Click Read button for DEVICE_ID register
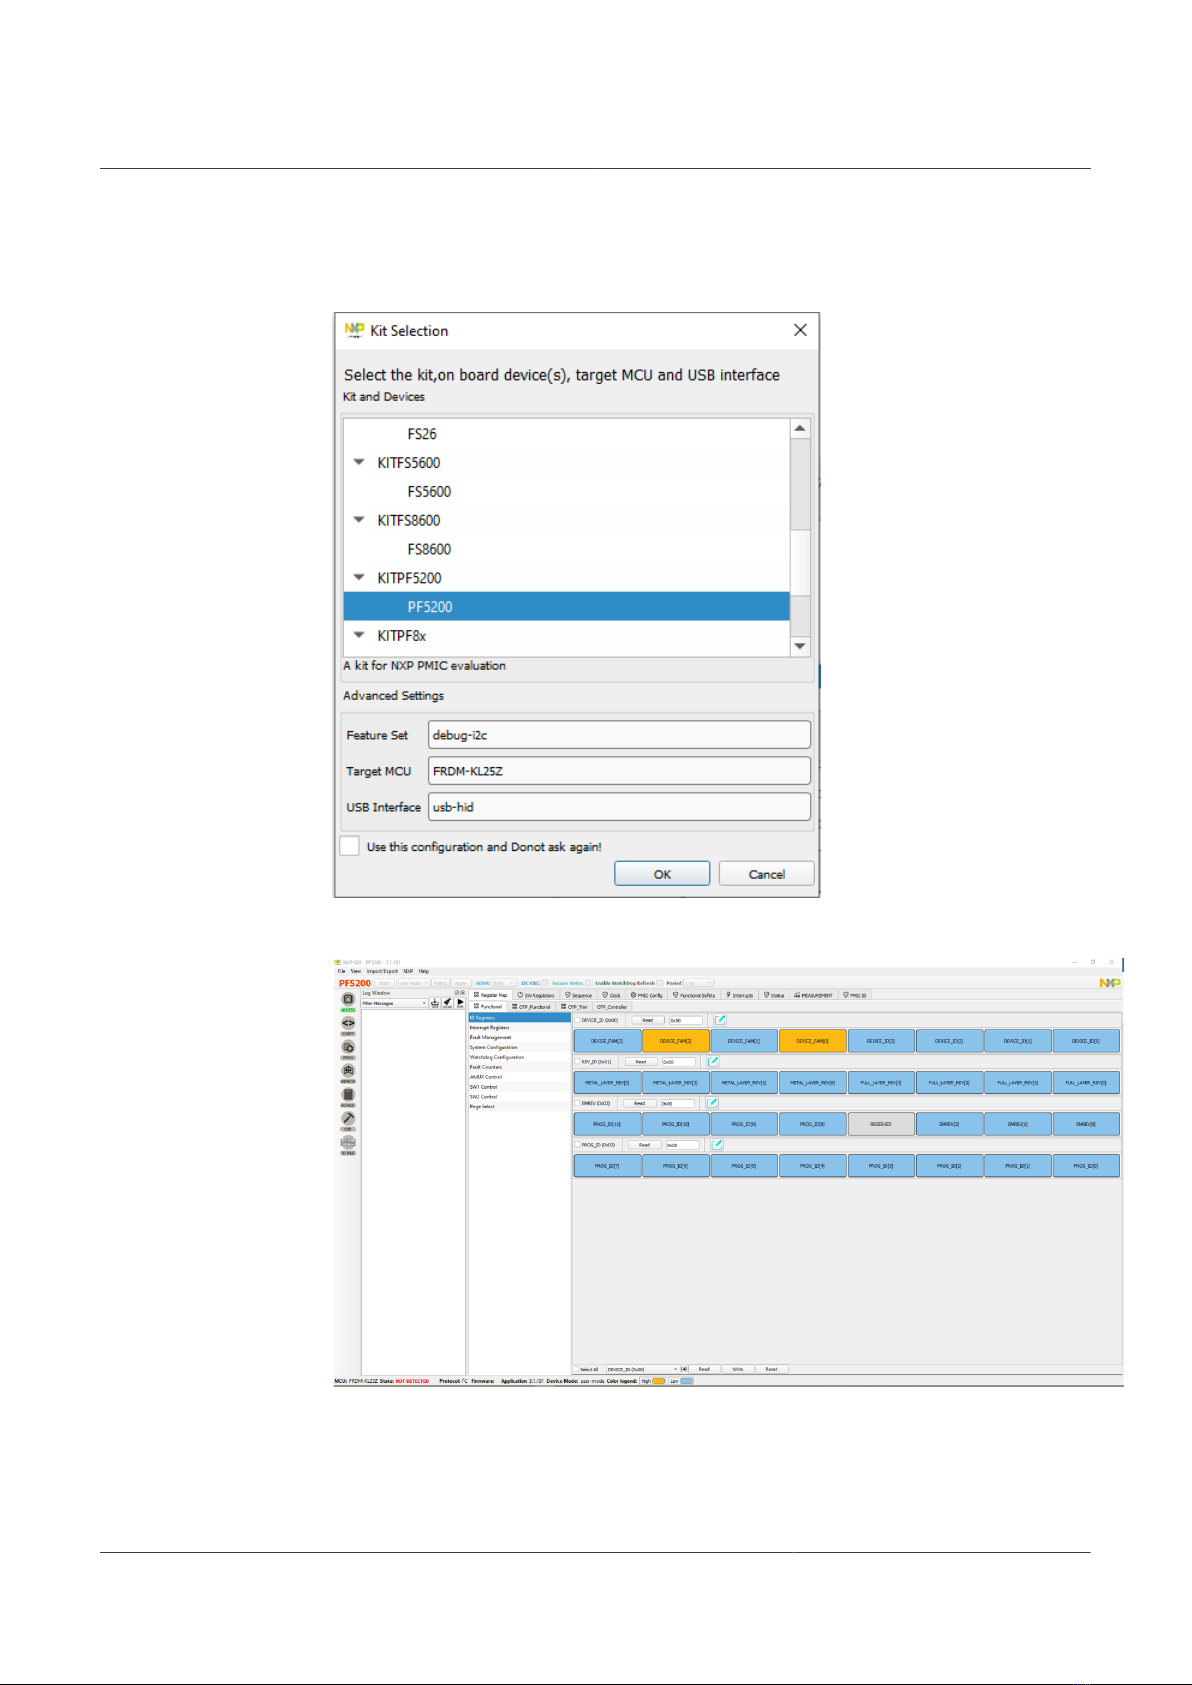1192x1685 pixels. click(648, 1020)
